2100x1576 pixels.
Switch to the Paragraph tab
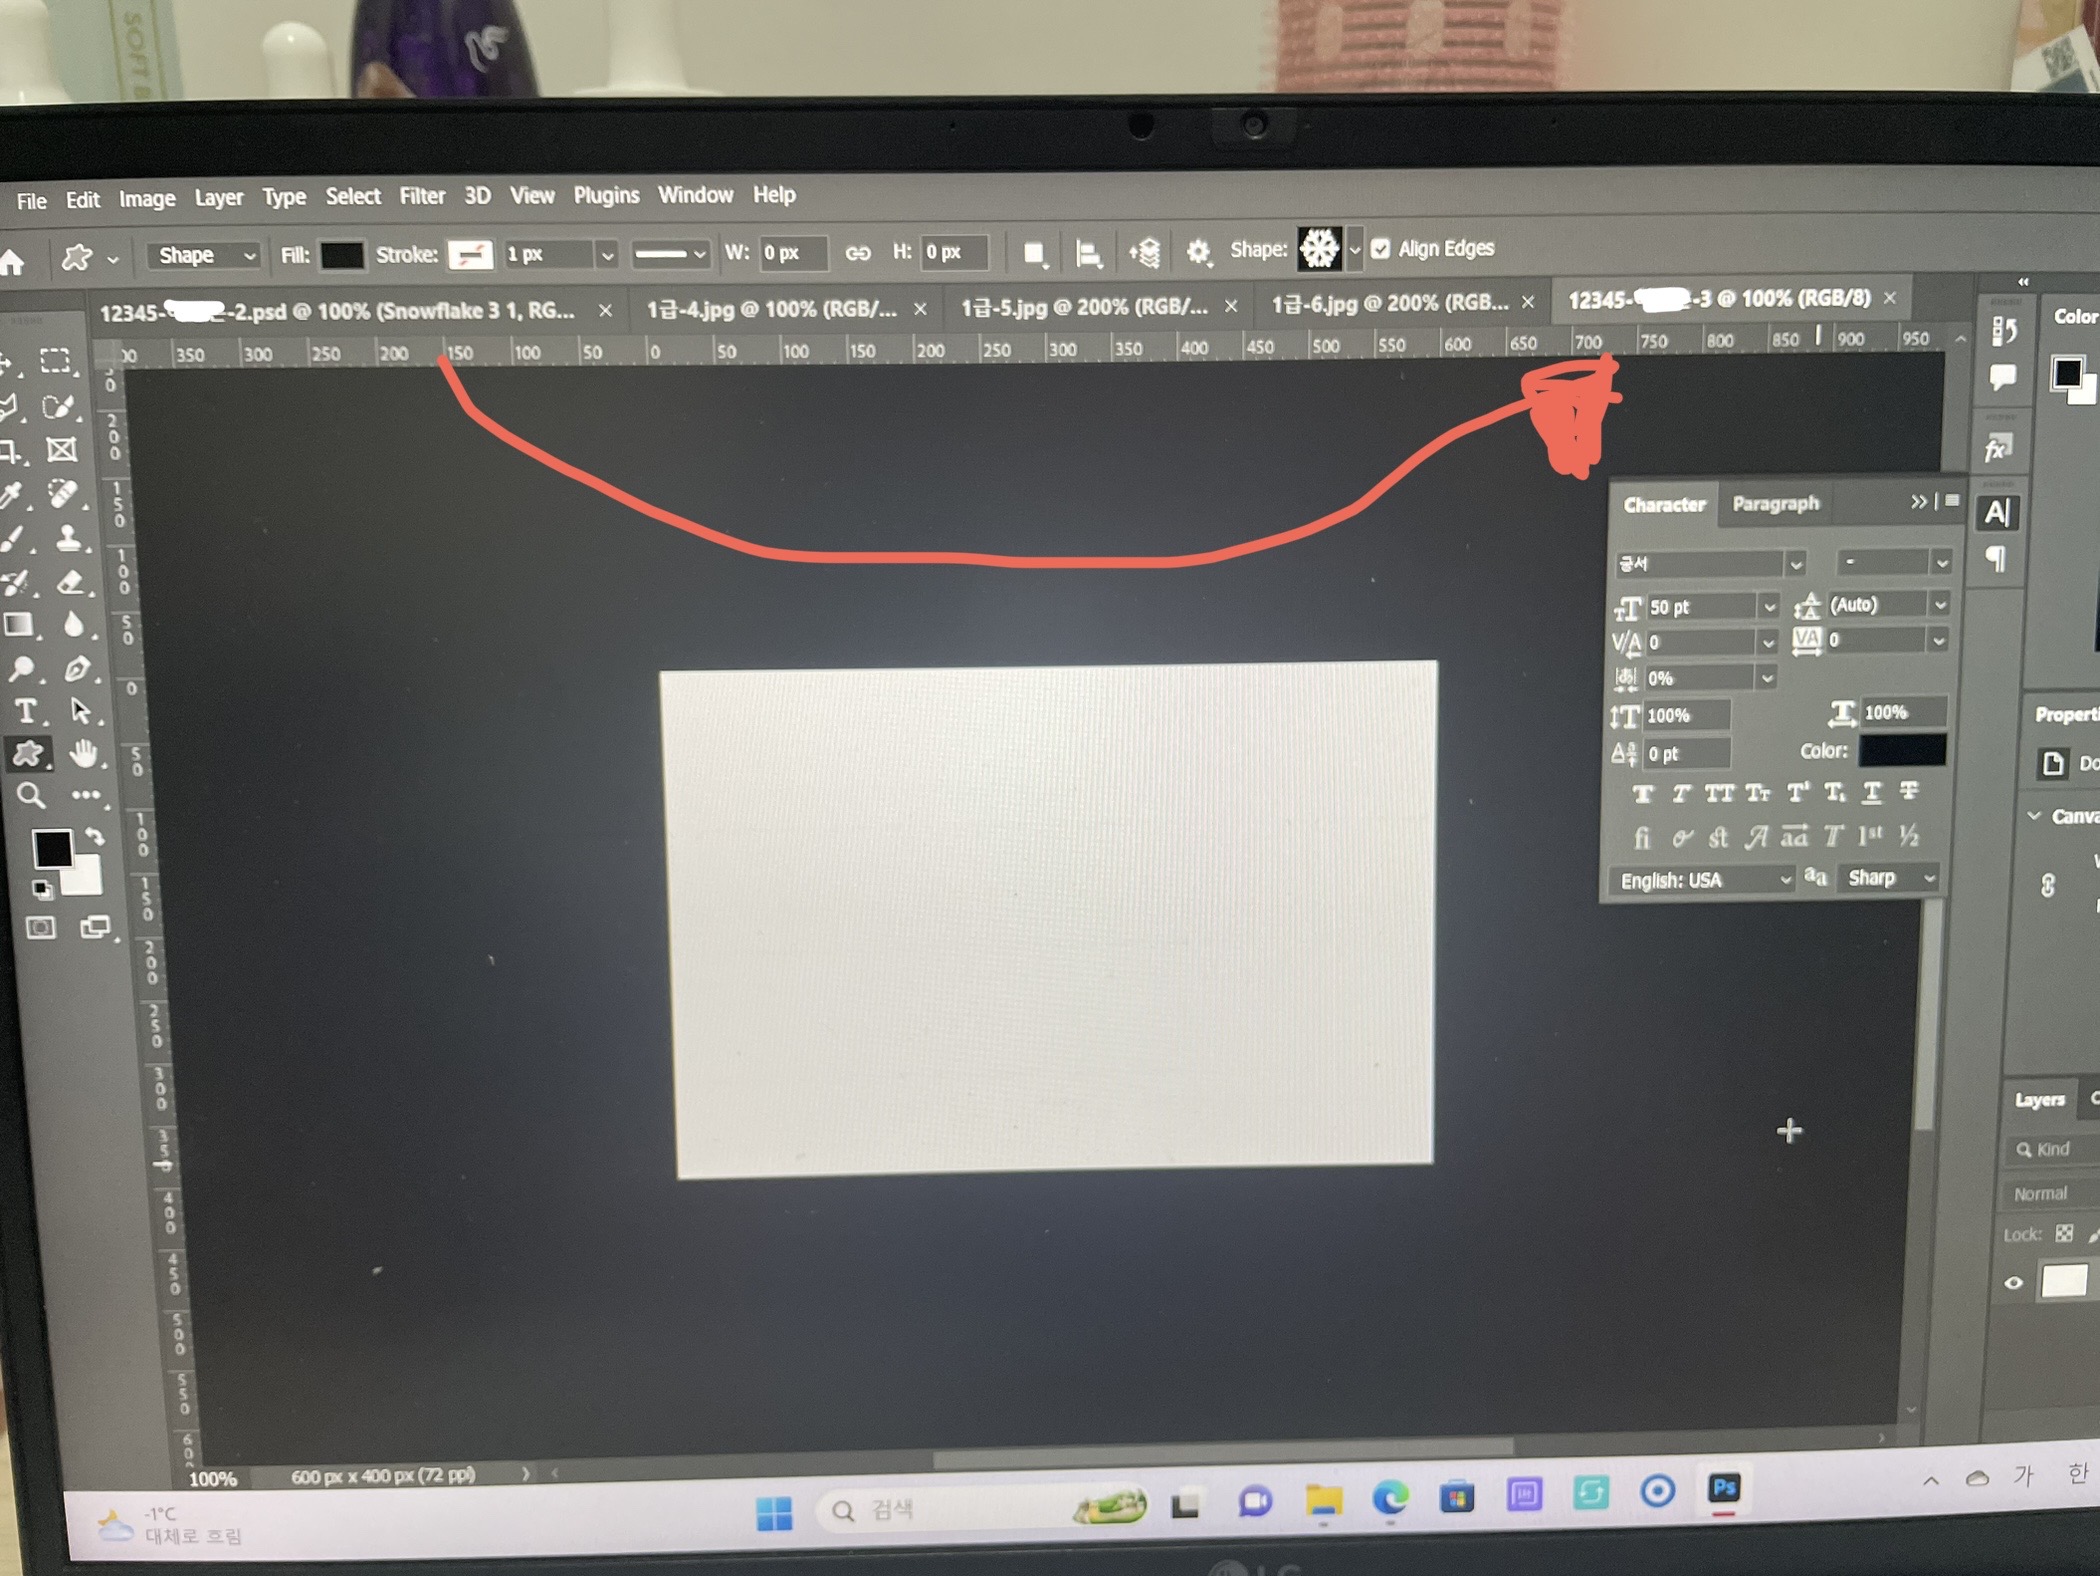click(1775, 503)
